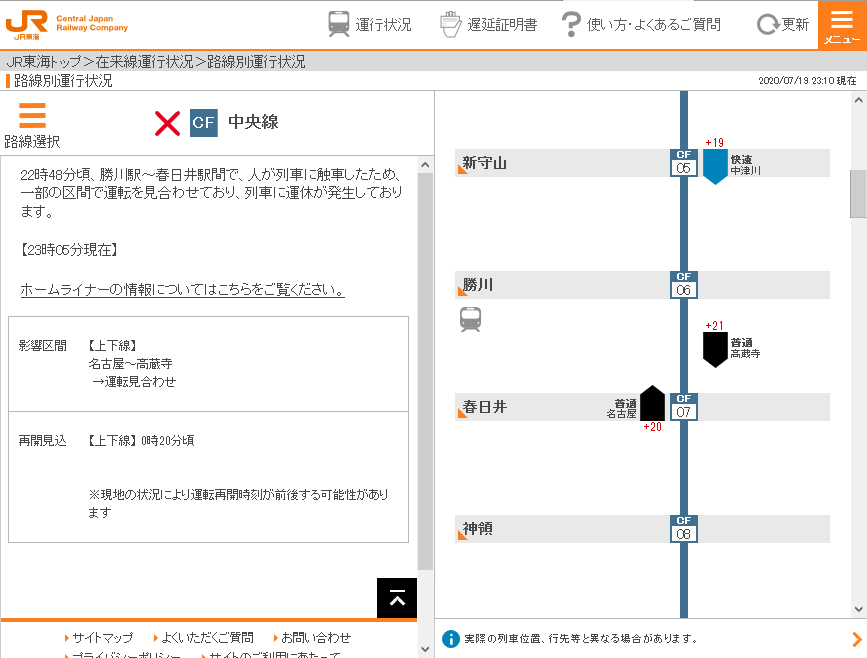Viewport: 867px width, 658px height.
Task: Click black 普通 名古屋 train marker
Action: 652,403
